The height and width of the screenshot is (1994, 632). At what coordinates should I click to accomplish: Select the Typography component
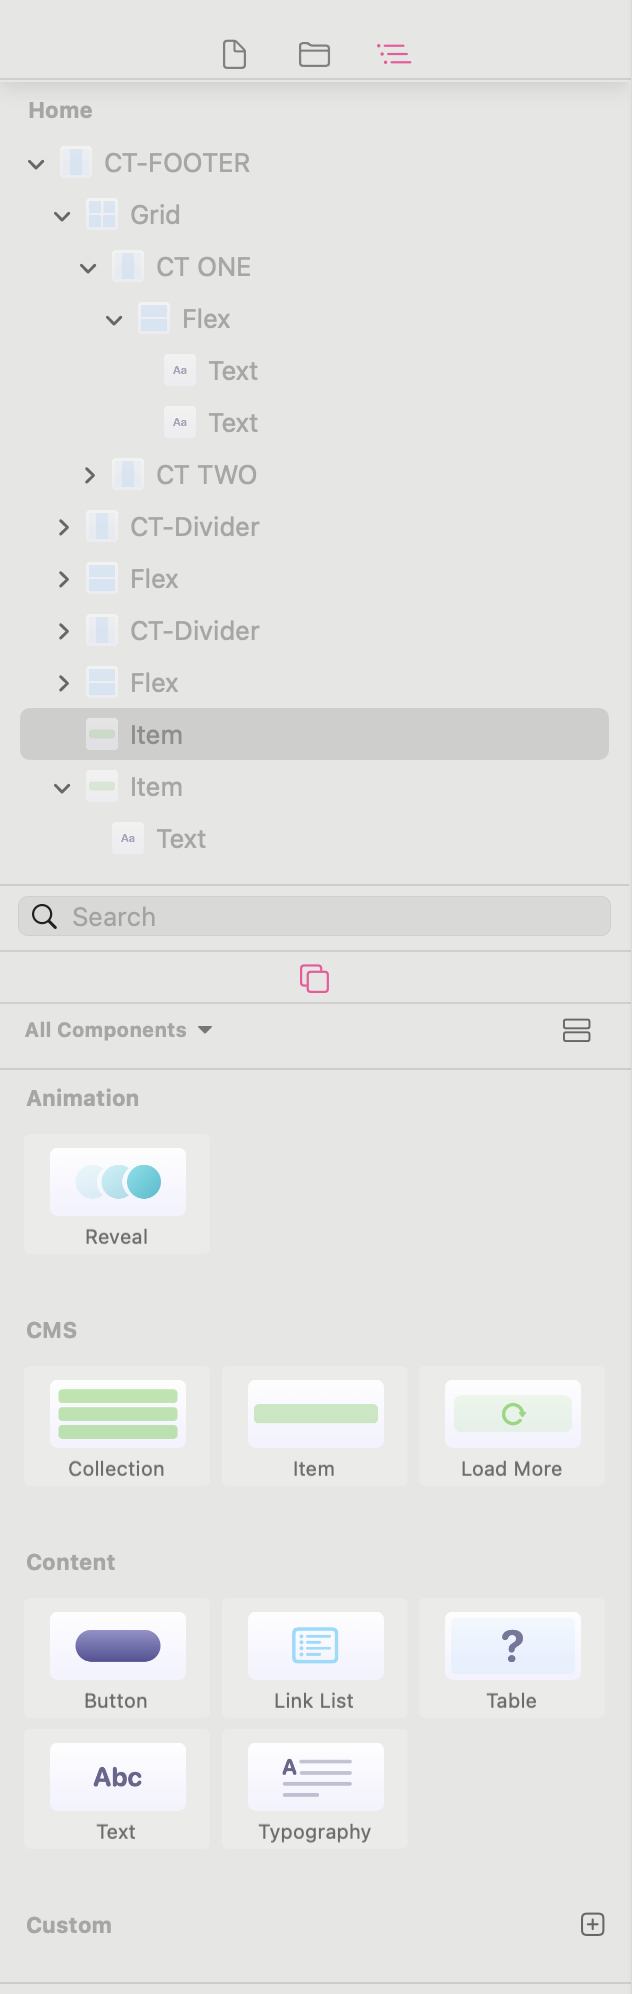tap(314, 1789)
